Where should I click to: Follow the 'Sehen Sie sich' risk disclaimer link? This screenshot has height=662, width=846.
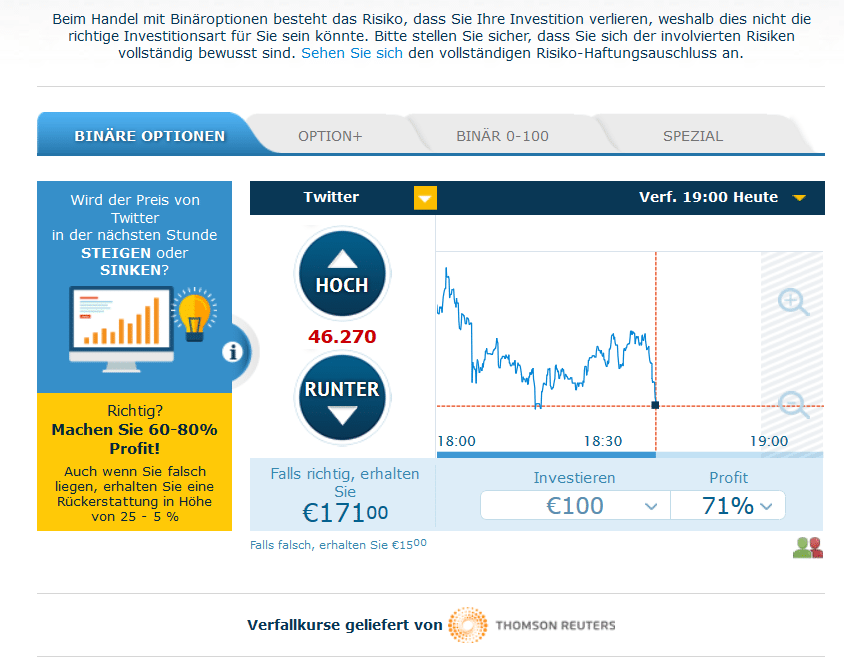point(352,53)
